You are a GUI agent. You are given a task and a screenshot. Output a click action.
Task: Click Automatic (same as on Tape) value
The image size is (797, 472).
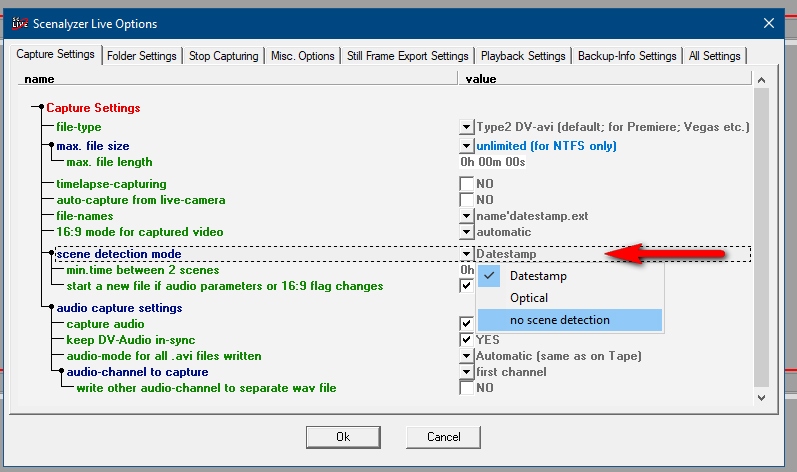coord(559,356)
